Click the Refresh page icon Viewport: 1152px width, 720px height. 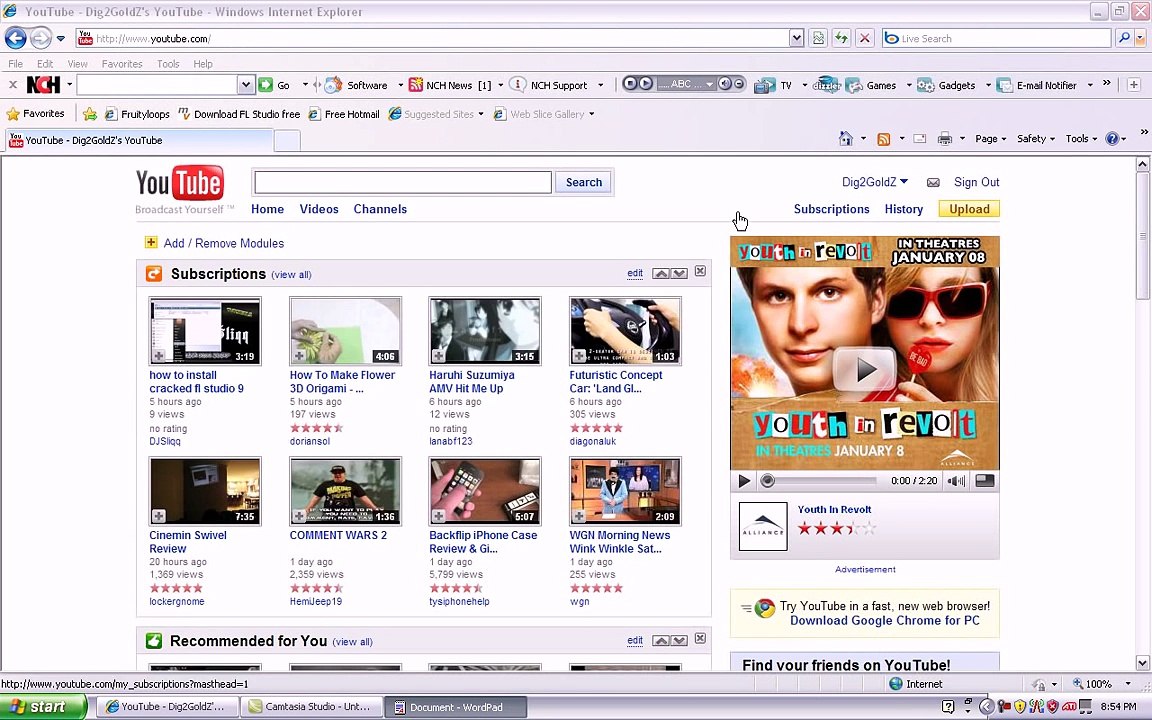click(x=841, y=38)
